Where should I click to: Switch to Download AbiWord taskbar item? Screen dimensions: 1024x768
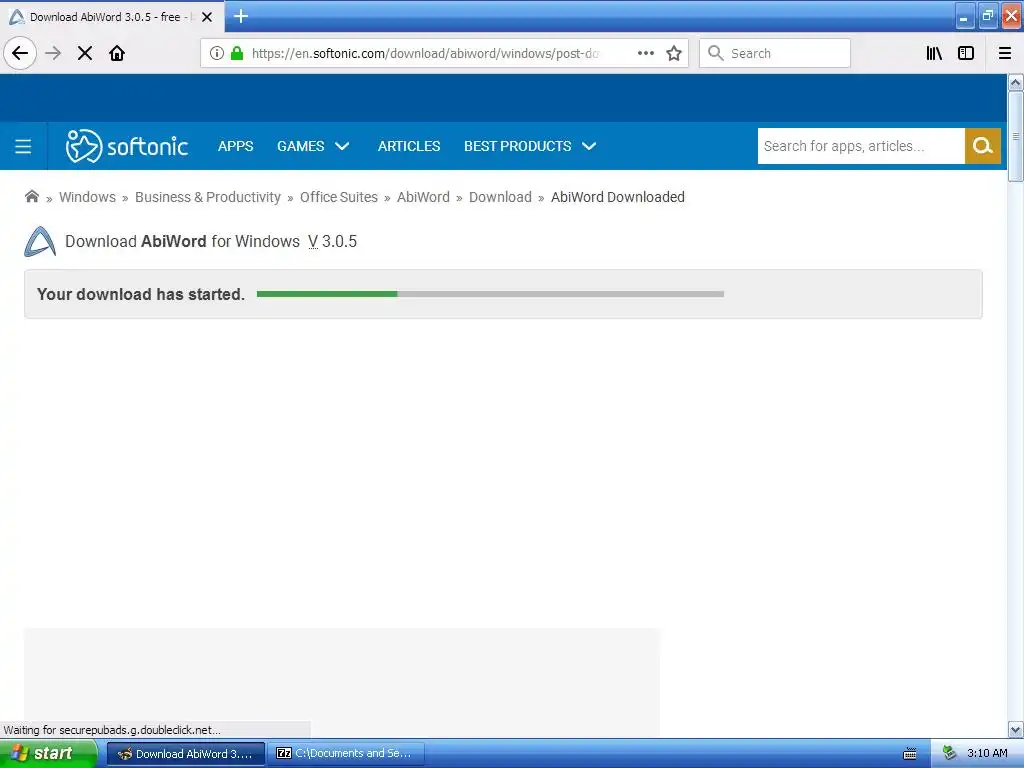[x=185, y=754]
